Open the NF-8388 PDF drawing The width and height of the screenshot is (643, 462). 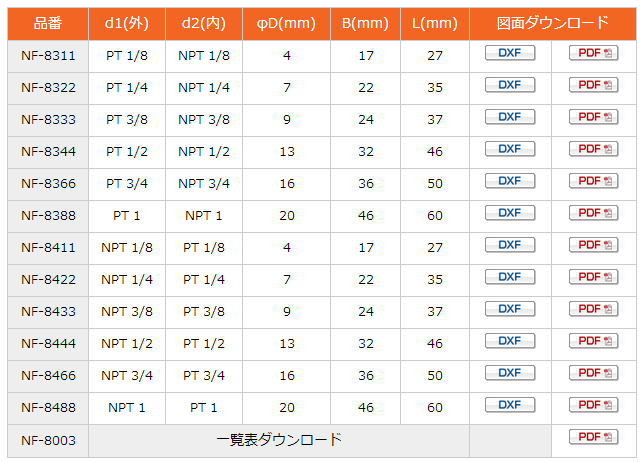pos(593,213)
